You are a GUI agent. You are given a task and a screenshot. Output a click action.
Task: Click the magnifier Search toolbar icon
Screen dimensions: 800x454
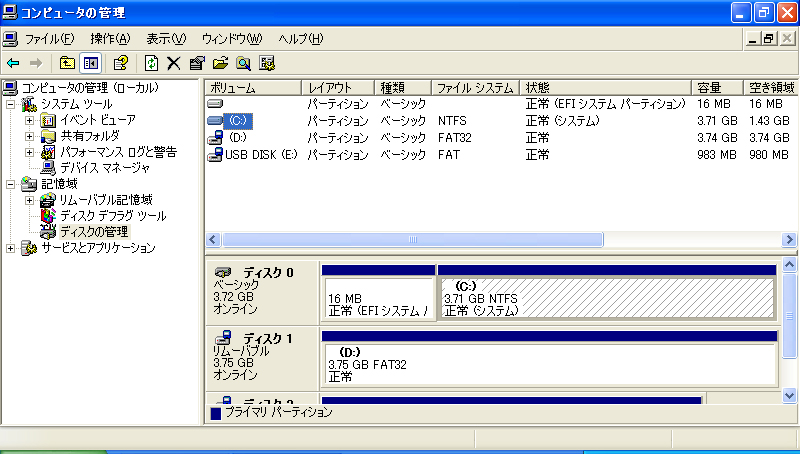(243, 63)
